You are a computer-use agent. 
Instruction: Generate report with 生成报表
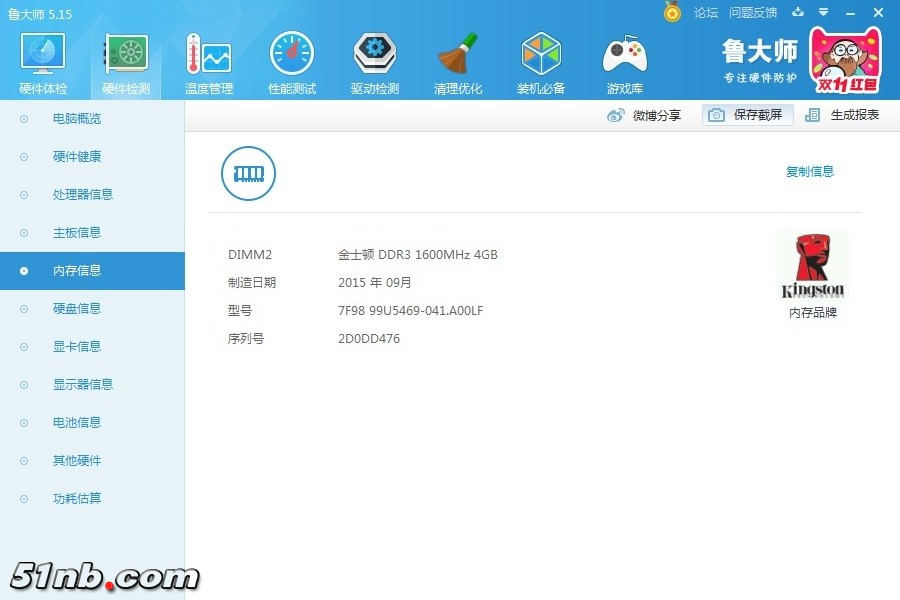(843, 115)
